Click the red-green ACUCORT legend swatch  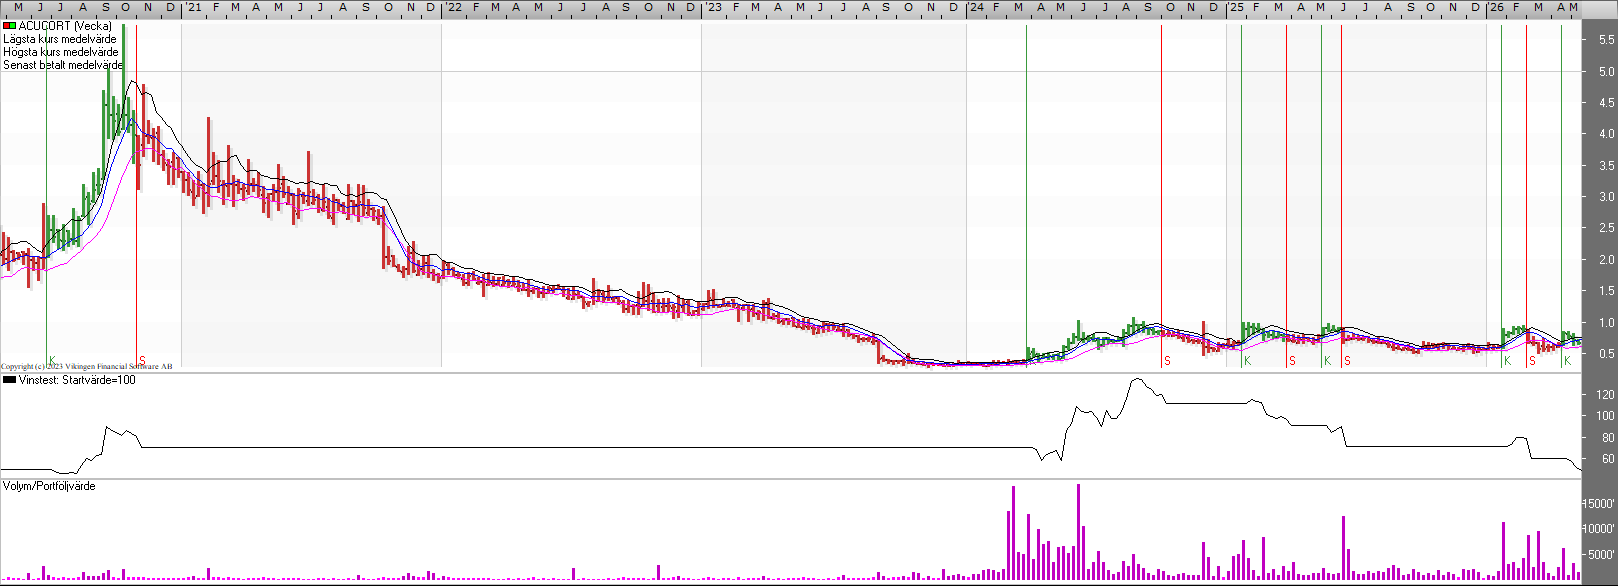(x=10, y=26)
